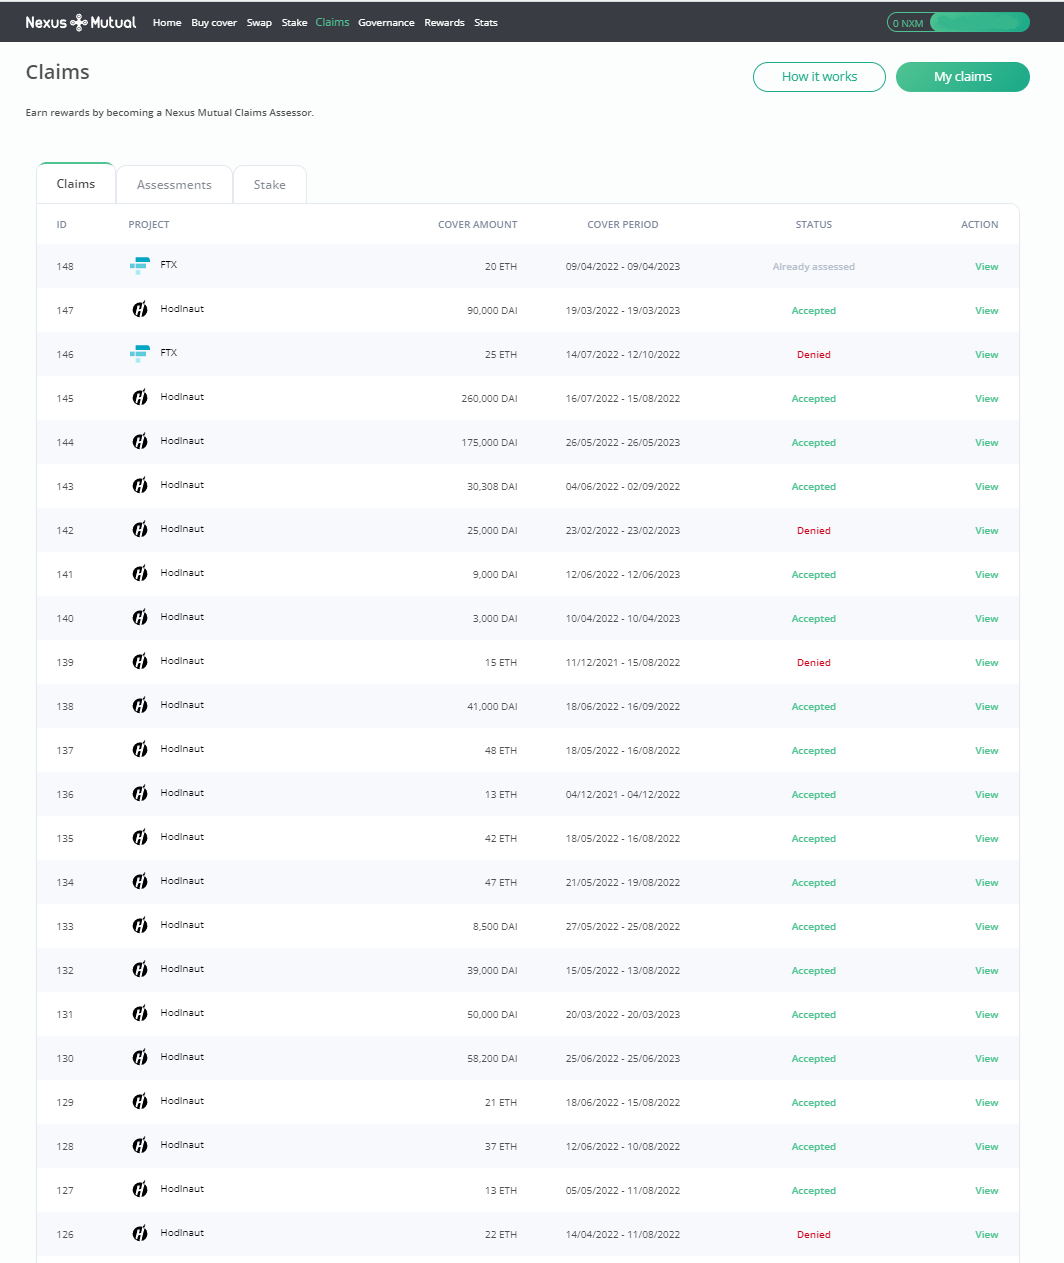Click cover period 11/12/2021 - 15/08/2022
The width and height of the screenshot is (1064, 1263).
623,663
